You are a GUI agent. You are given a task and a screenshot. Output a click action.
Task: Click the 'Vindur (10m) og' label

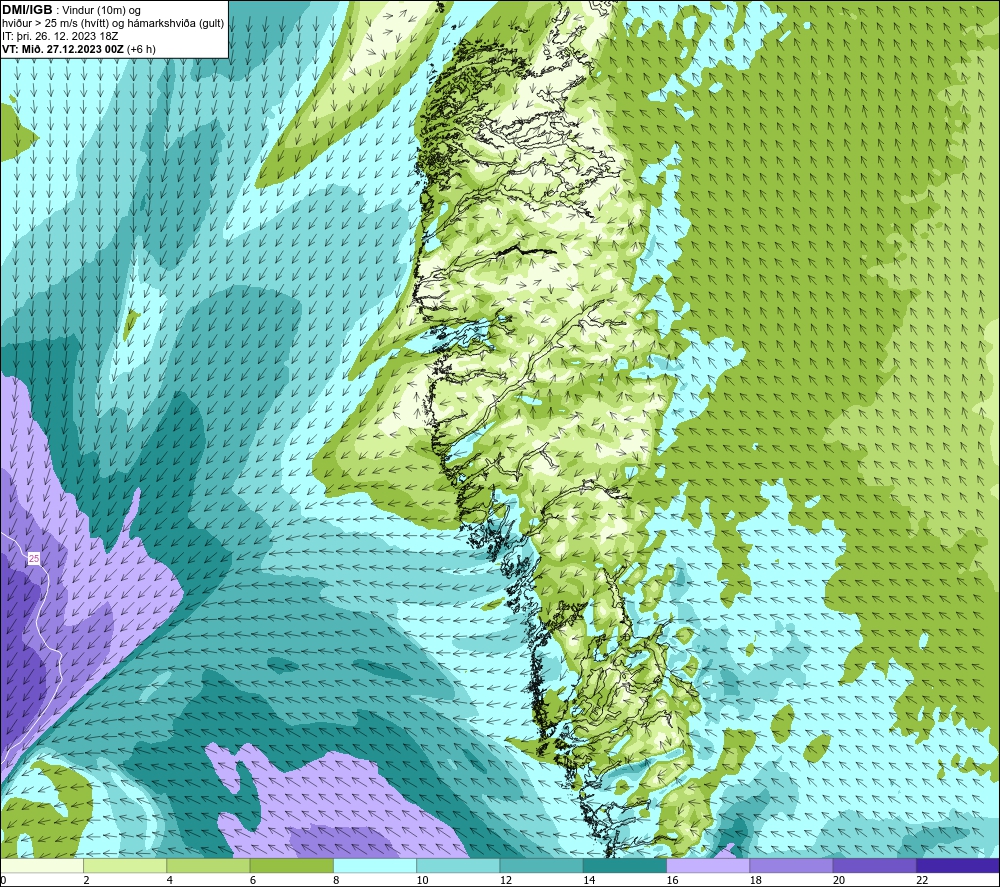(x=102, y=11)
